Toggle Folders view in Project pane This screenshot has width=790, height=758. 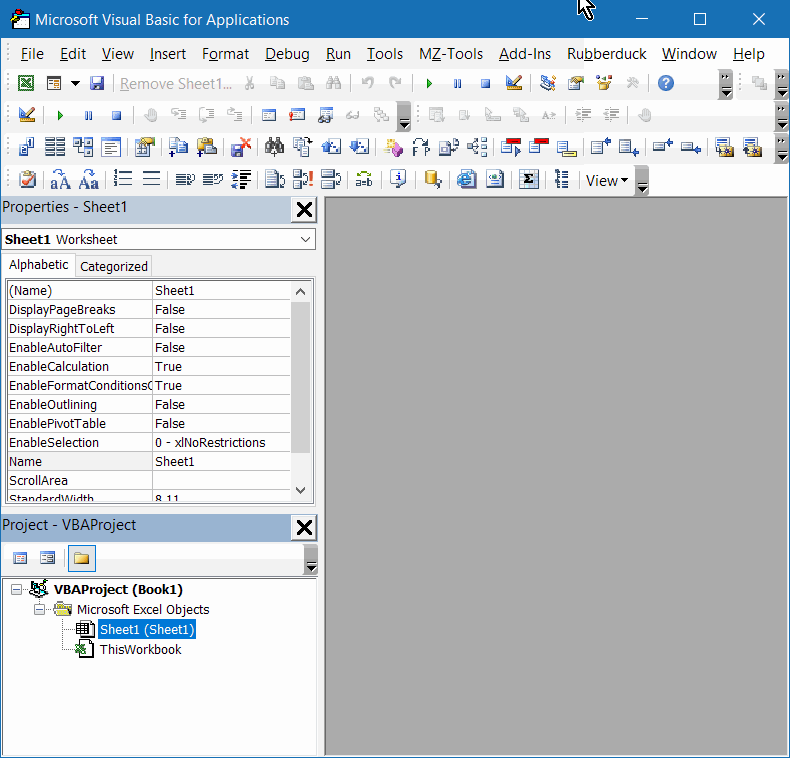pos(82,558)
